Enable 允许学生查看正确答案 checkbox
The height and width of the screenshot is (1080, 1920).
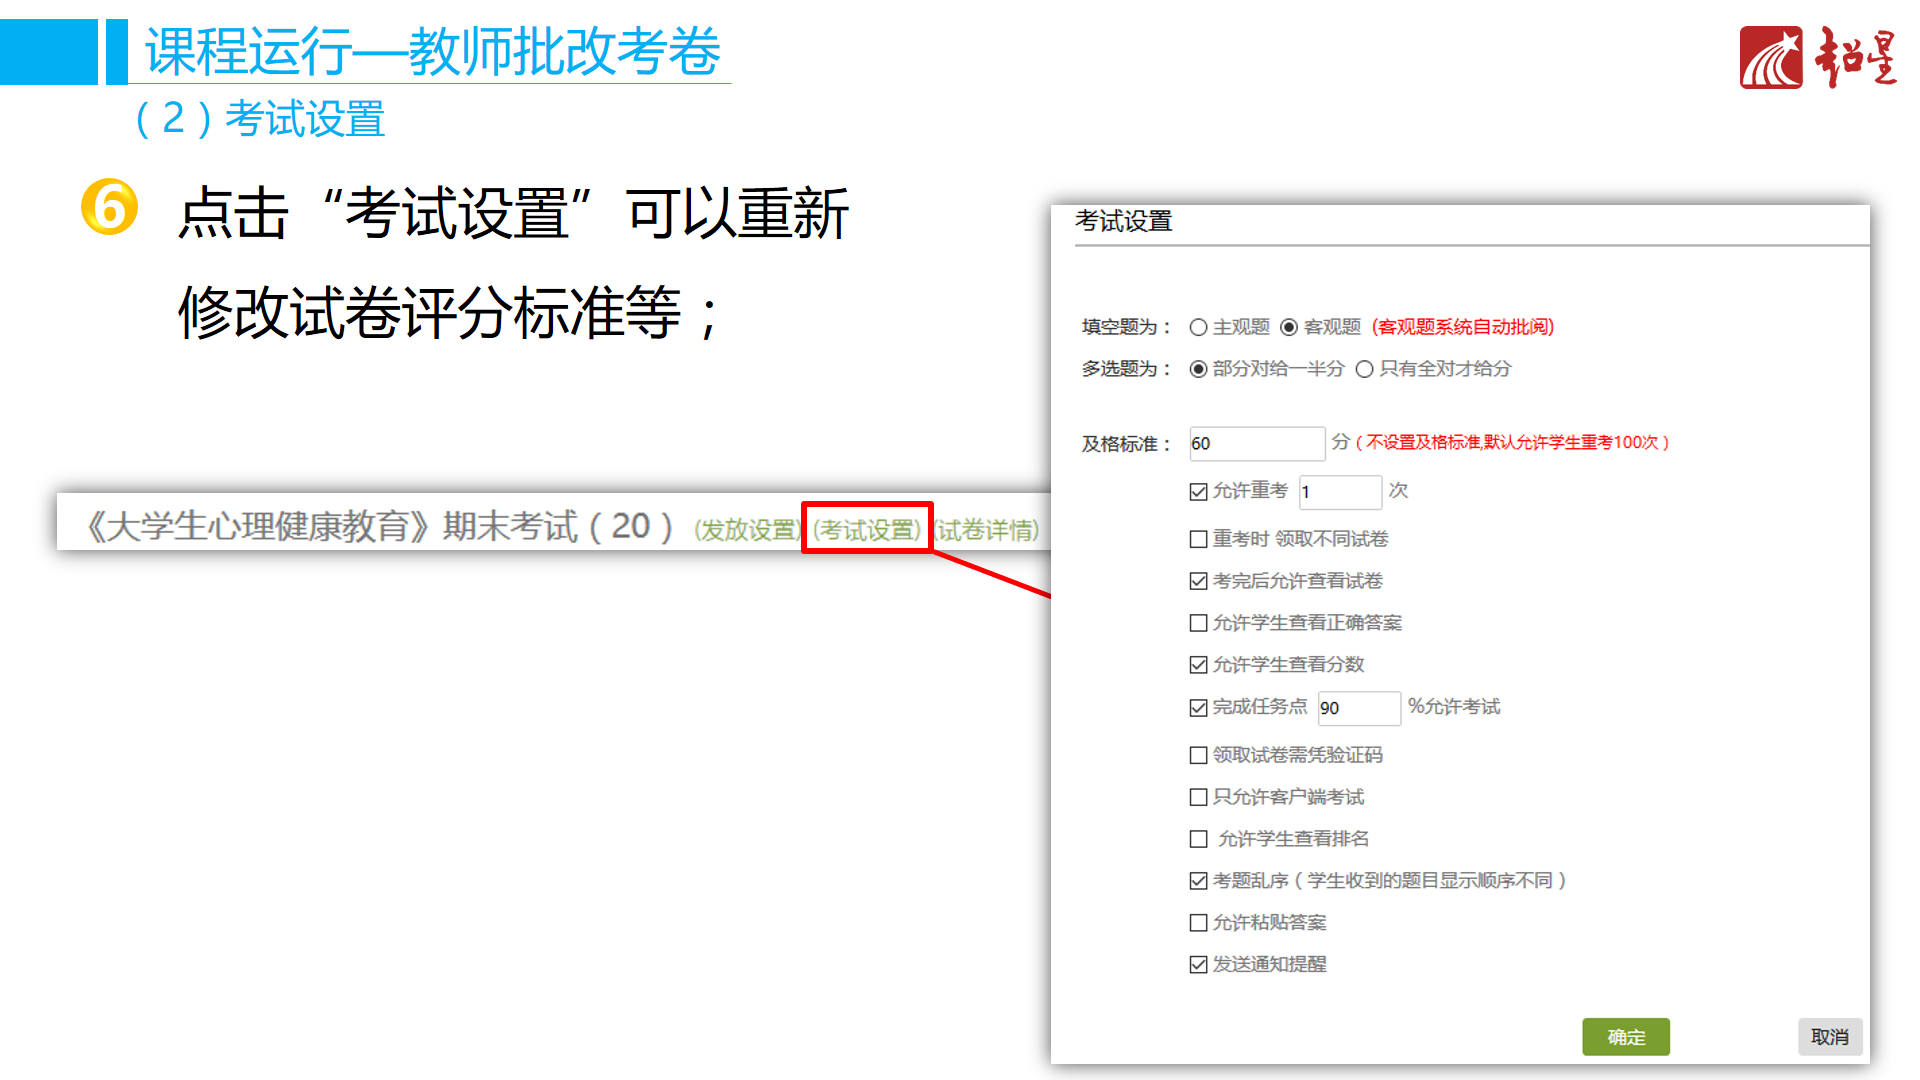[1198, 623]
